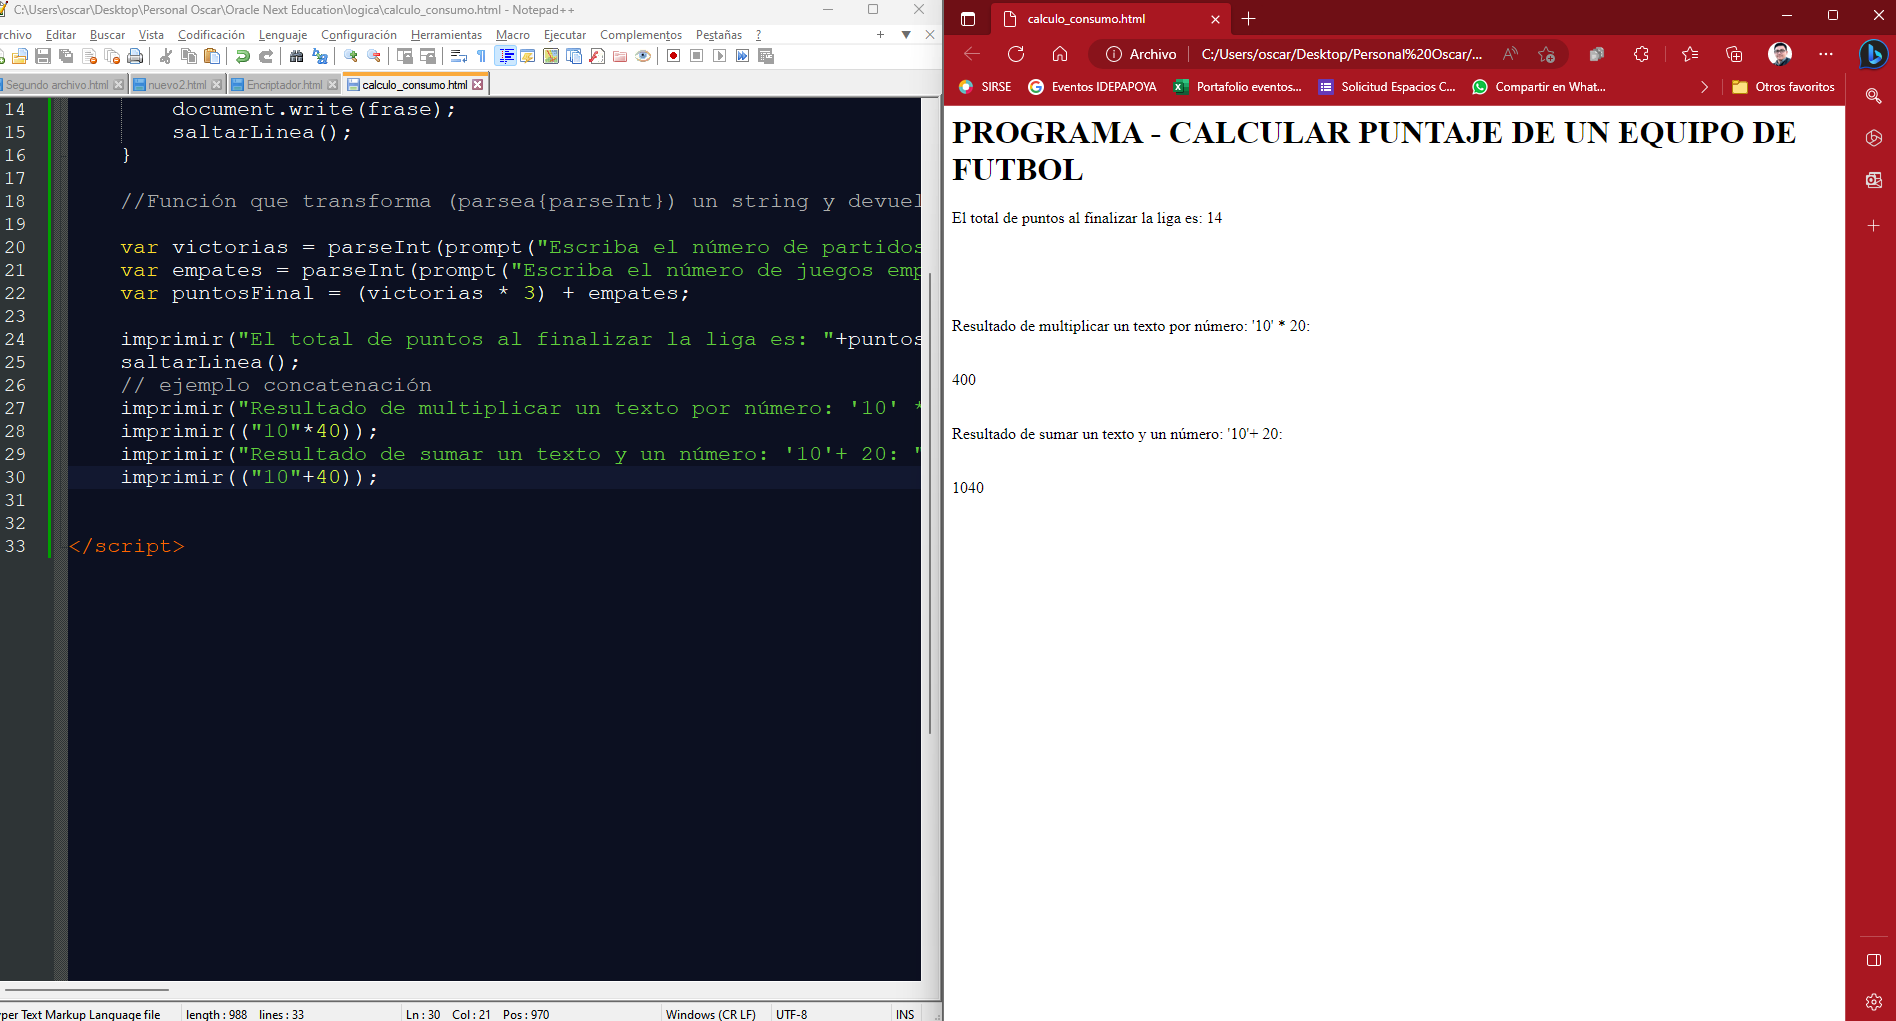Viewport: 1896px width, 1021px height.
Task: Open the Edge extensions puzzle icon
Action: (x=1641, y=54)
